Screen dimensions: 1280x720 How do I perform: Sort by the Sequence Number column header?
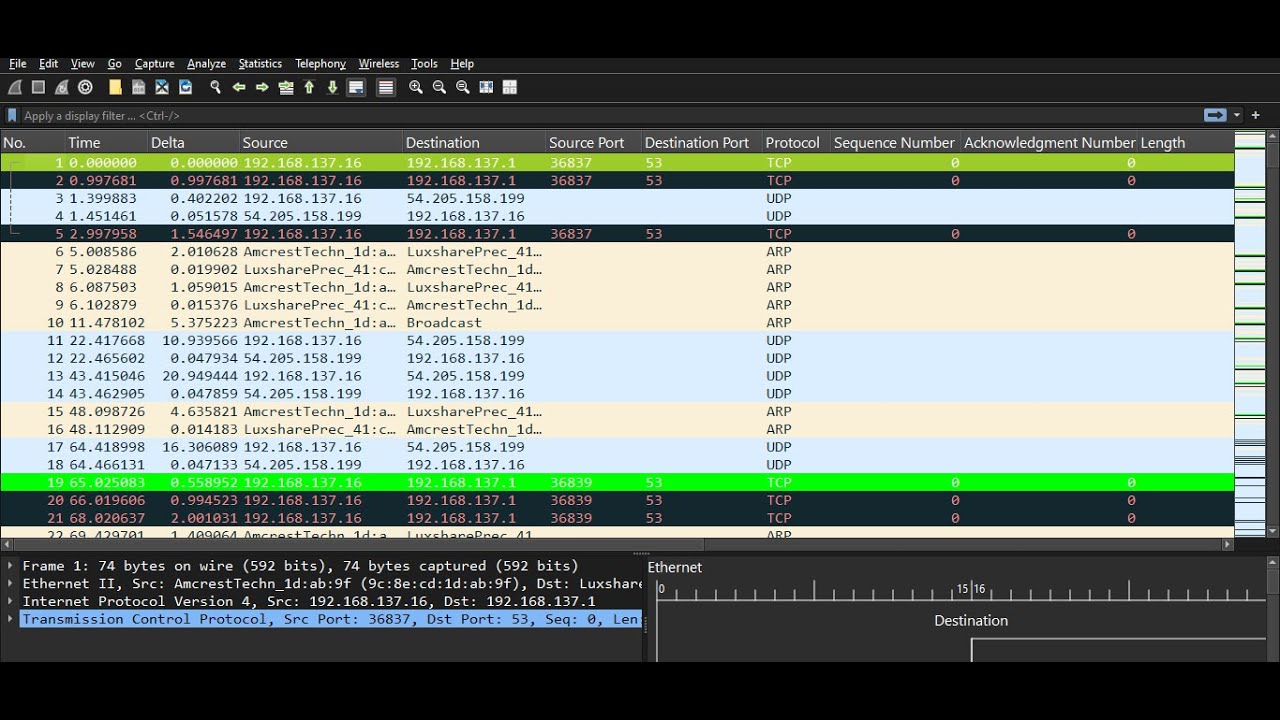click(x=895, y=143)
